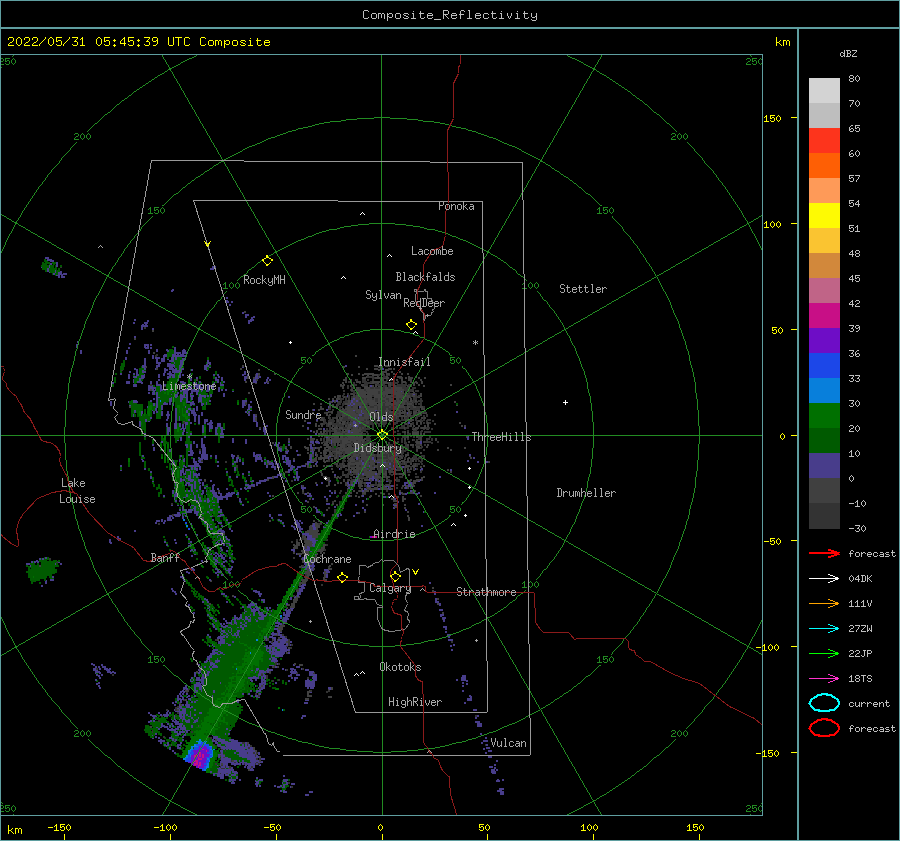
Task: Click the dBZ legend heading
Action: tap(848, 53)
